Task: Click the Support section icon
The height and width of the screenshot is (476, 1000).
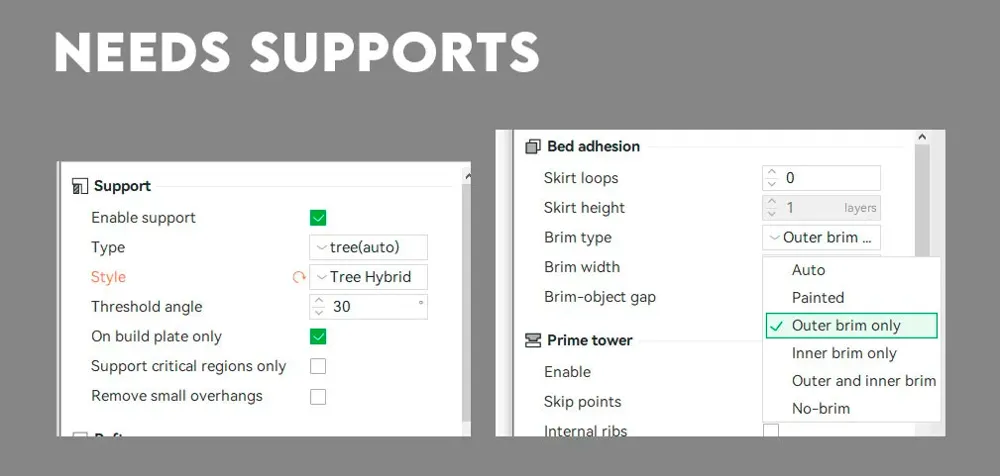Action: [x=80, y=186]
